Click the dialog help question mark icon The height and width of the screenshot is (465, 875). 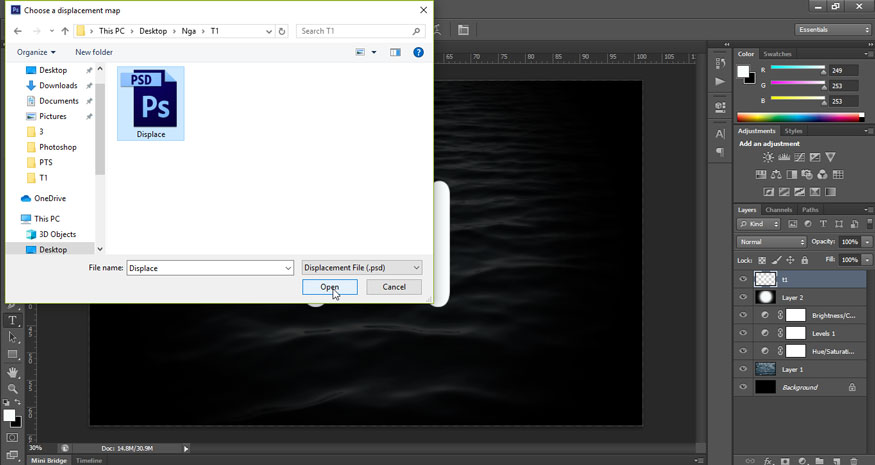click(418, 52)
